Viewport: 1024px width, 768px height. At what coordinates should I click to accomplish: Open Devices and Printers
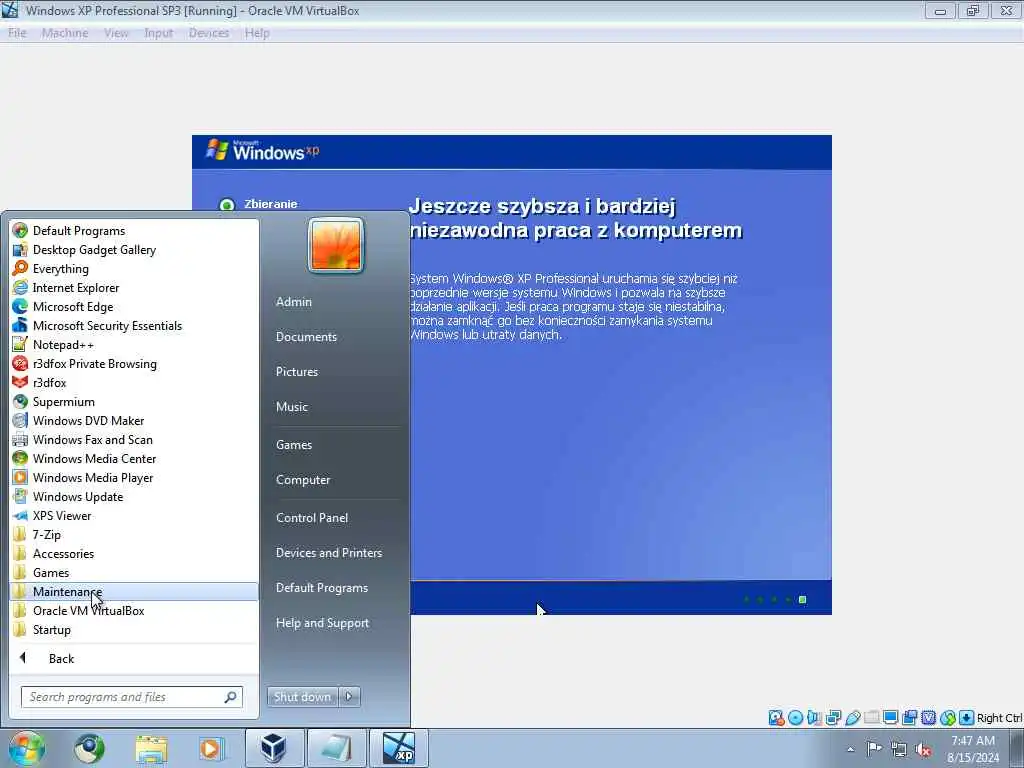[x=334, y=552]
